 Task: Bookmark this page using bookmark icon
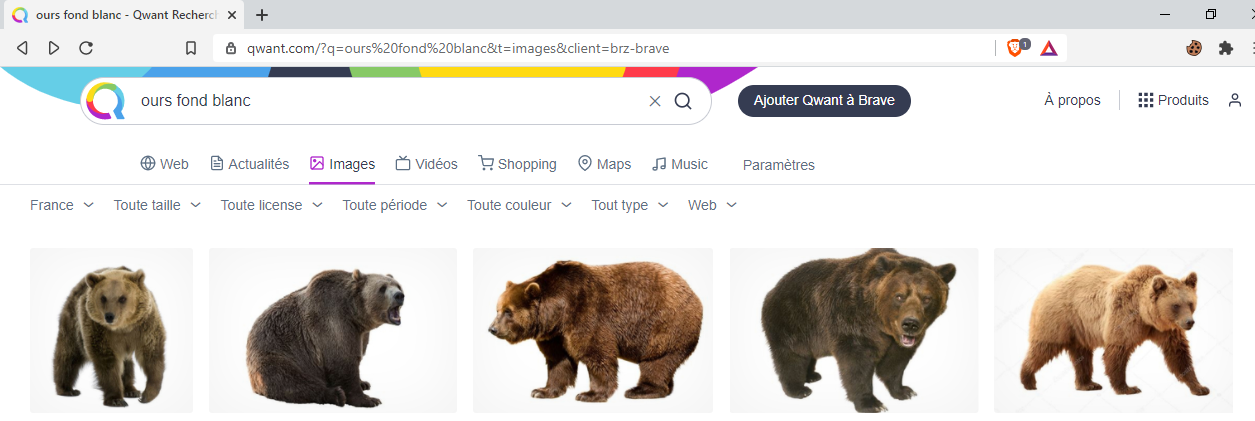pos(191,48)
